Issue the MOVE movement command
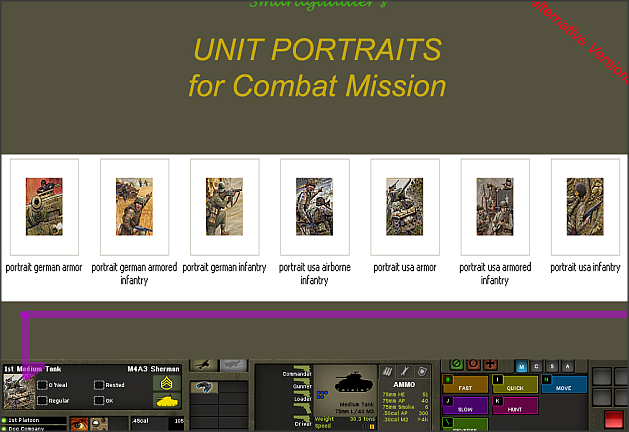This screenshot has height=432, width=629. 564,384
